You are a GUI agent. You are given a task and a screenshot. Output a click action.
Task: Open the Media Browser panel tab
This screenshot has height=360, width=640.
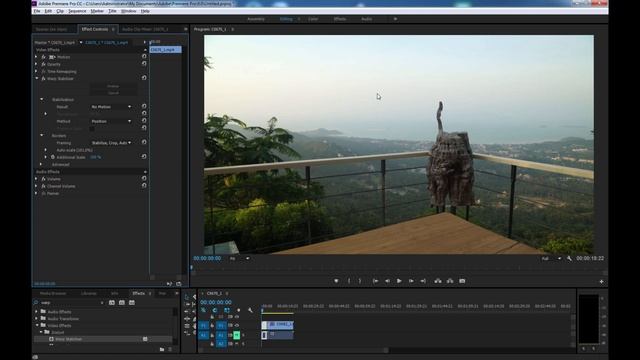pyautogui.click(x=53, y=293)
